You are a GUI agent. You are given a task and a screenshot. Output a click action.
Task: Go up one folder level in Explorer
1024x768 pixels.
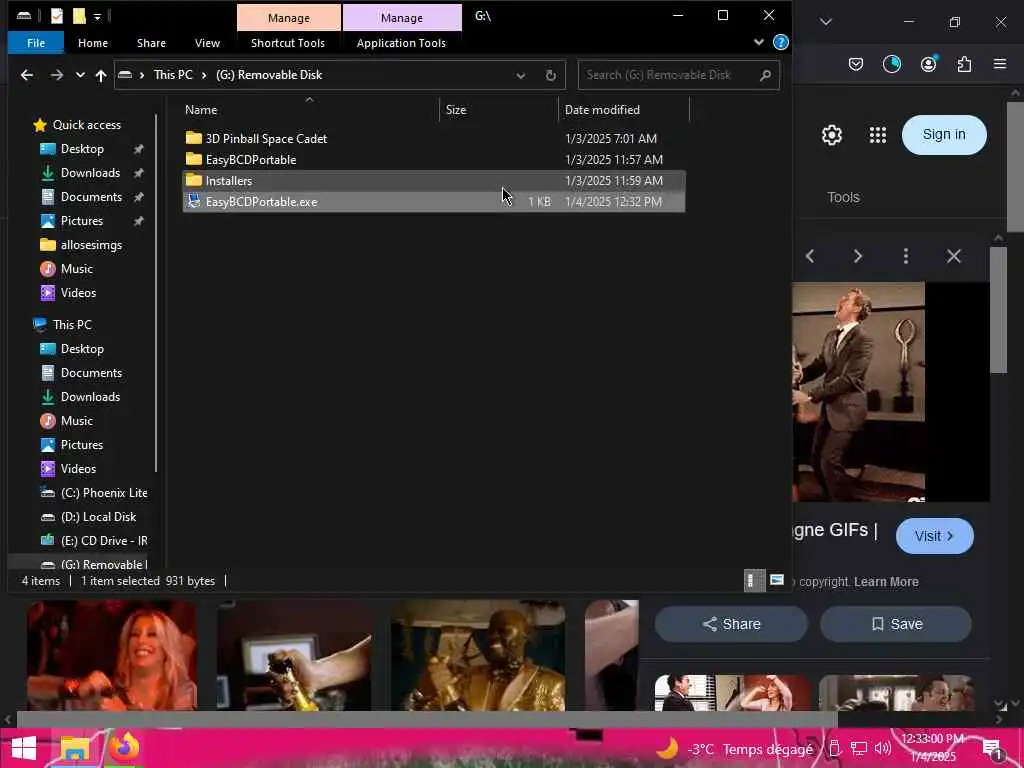101,75
